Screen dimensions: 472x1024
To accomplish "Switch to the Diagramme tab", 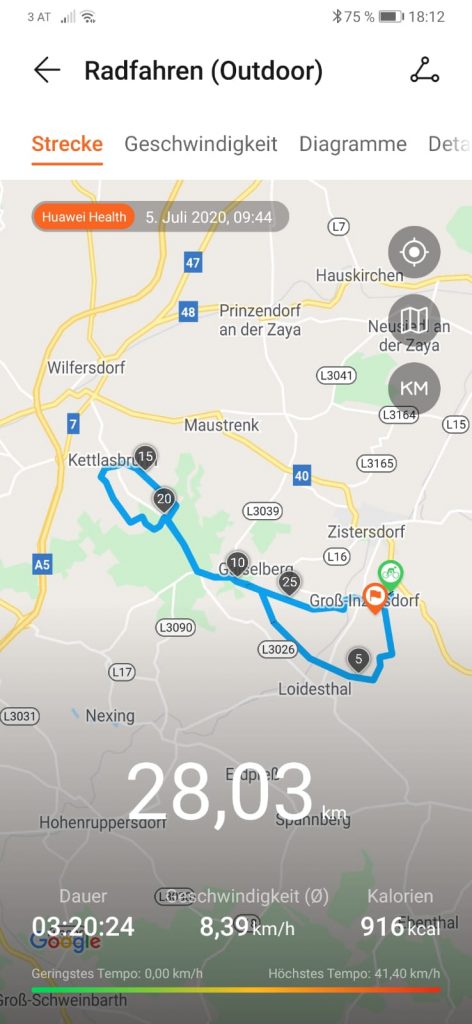I will tap(353, 144).
